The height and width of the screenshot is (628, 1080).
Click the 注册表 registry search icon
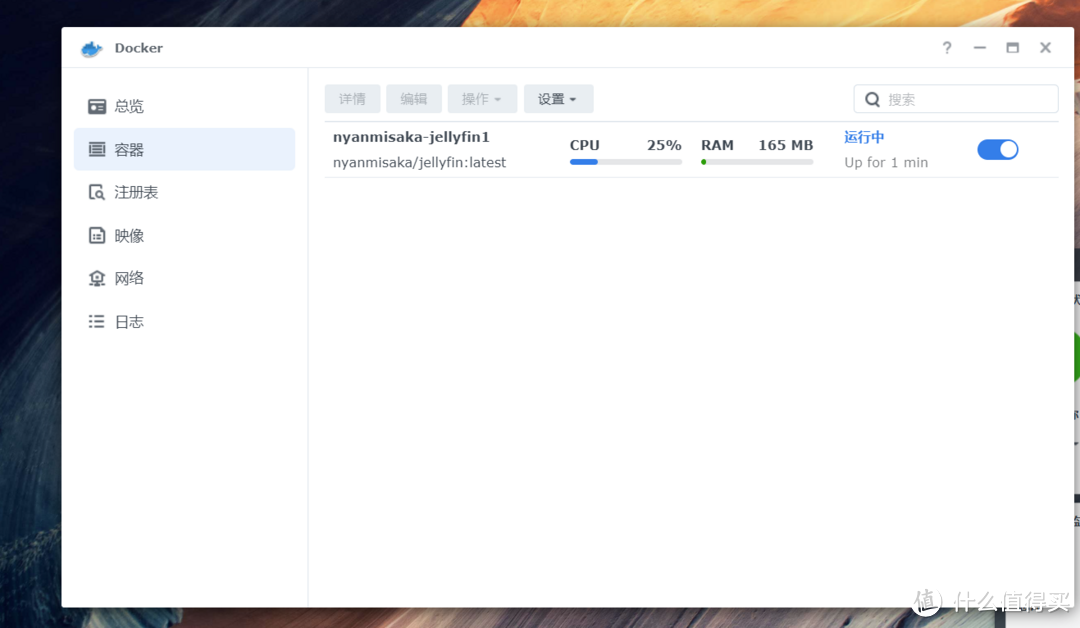click(97, 192)
